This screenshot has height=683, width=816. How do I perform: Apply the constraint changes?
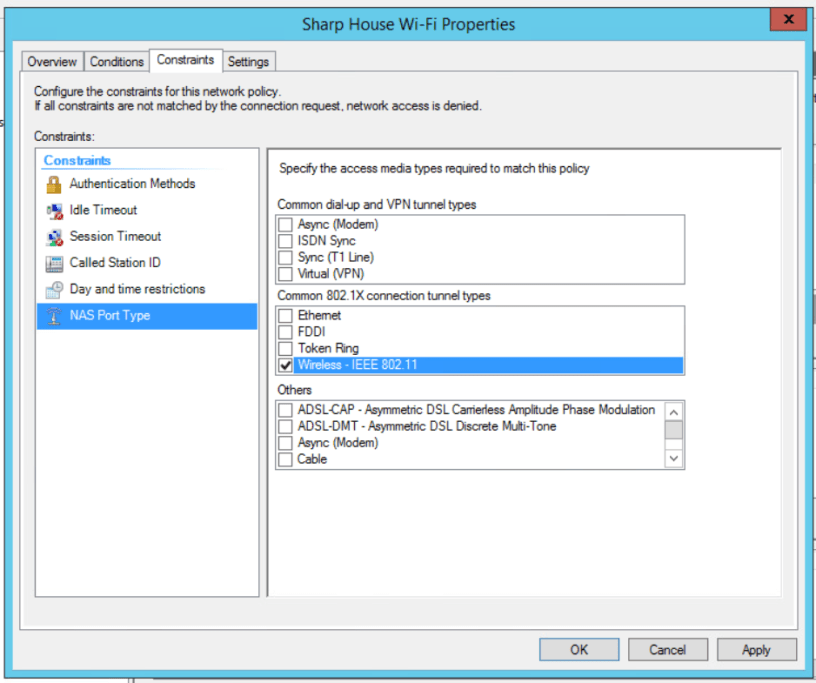tap(756, 649)
